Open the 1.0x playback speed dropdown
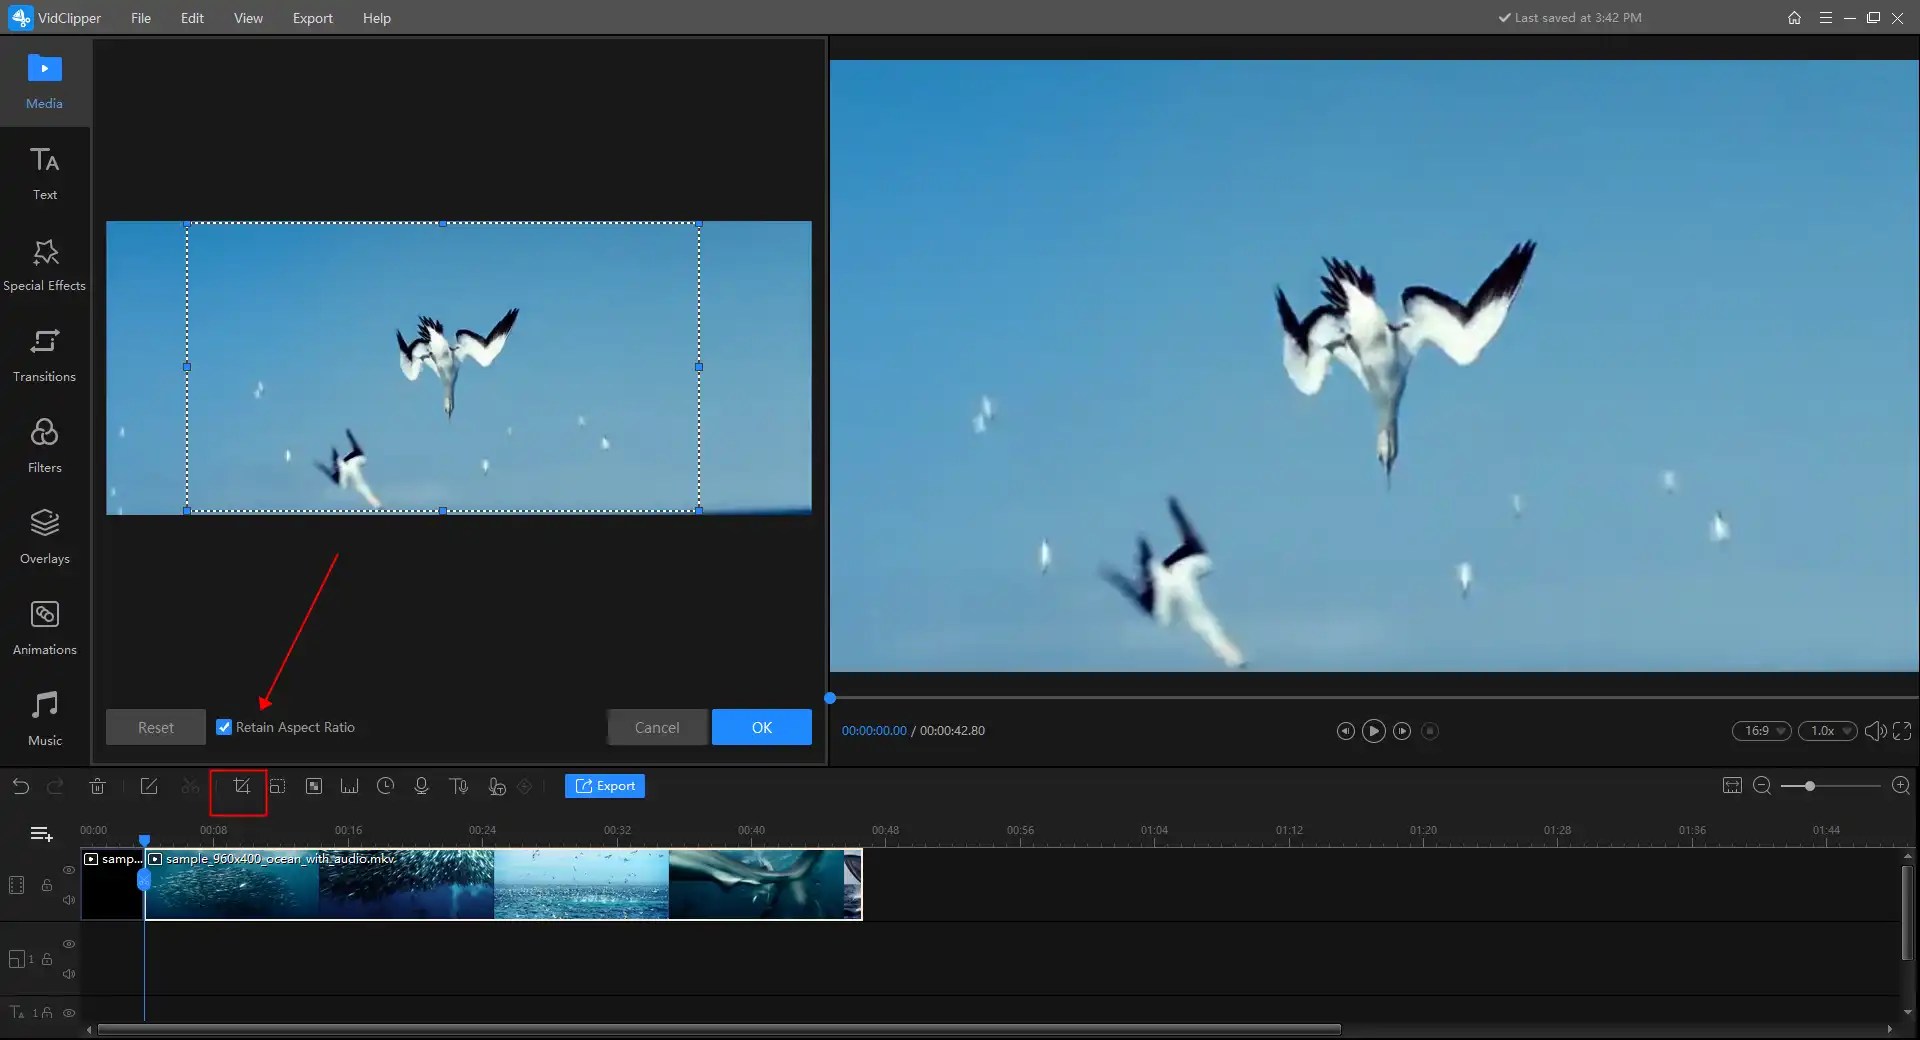 coord(1827,730)
